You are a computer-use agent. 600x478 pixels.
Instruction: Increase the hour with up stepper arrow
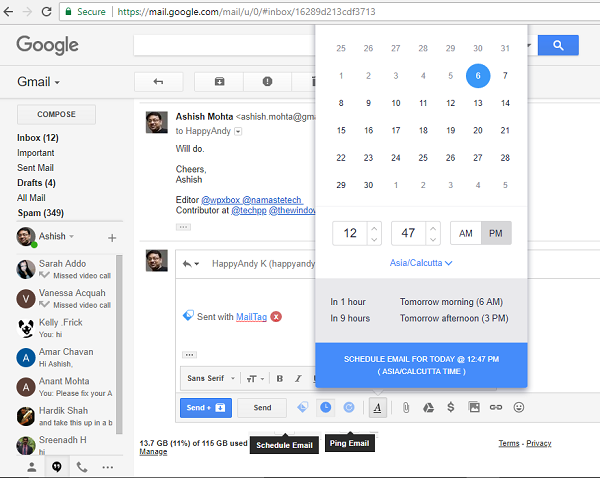374,228
